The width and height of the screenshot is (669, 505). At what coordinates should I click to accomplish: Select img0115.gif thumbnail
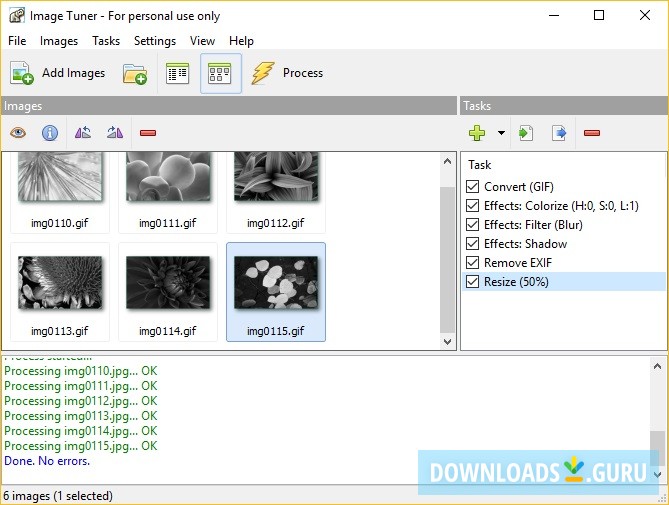tap(276, 292)
